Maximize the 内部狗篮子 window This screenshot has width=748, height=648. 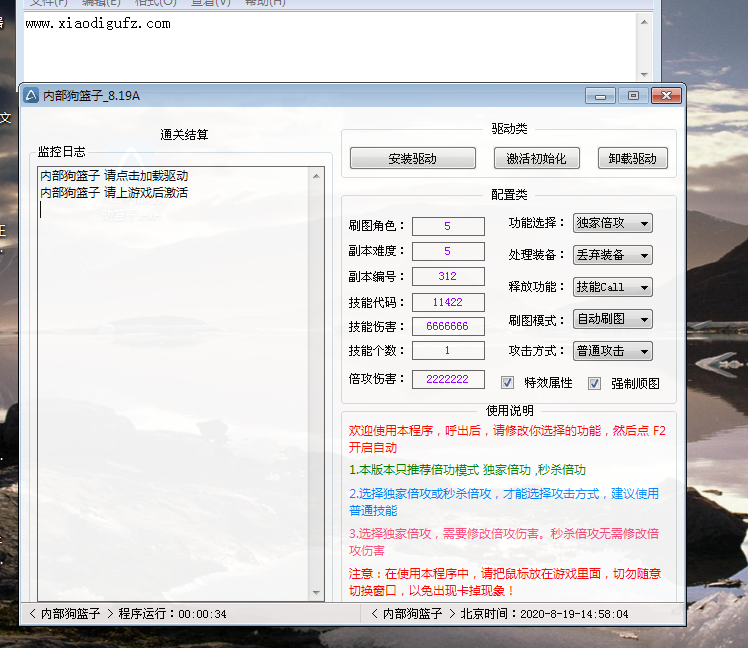[632, 96]
